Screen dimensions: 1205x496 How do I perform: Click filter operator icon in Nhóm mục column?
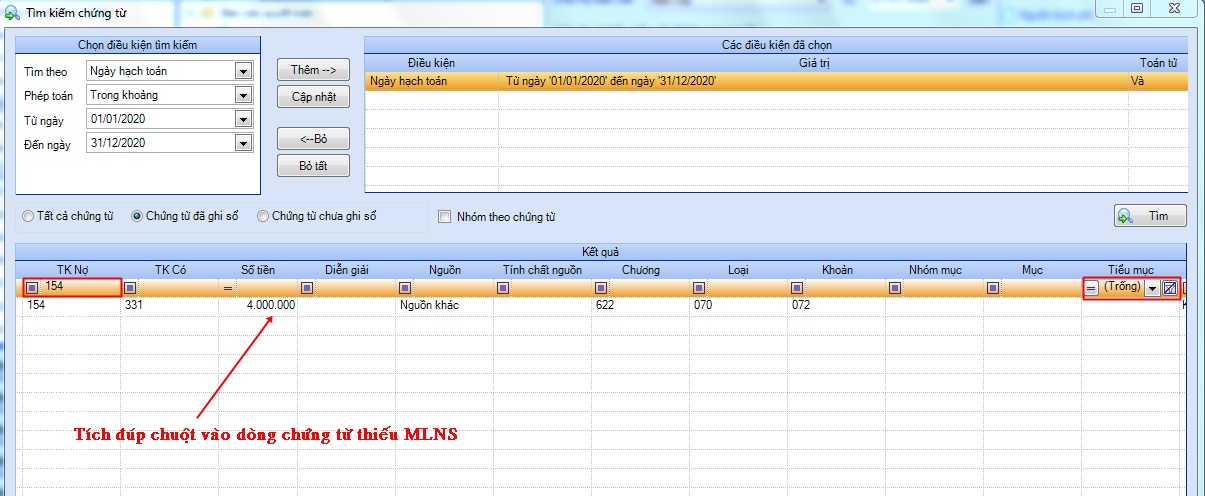(x=895, y=288)
